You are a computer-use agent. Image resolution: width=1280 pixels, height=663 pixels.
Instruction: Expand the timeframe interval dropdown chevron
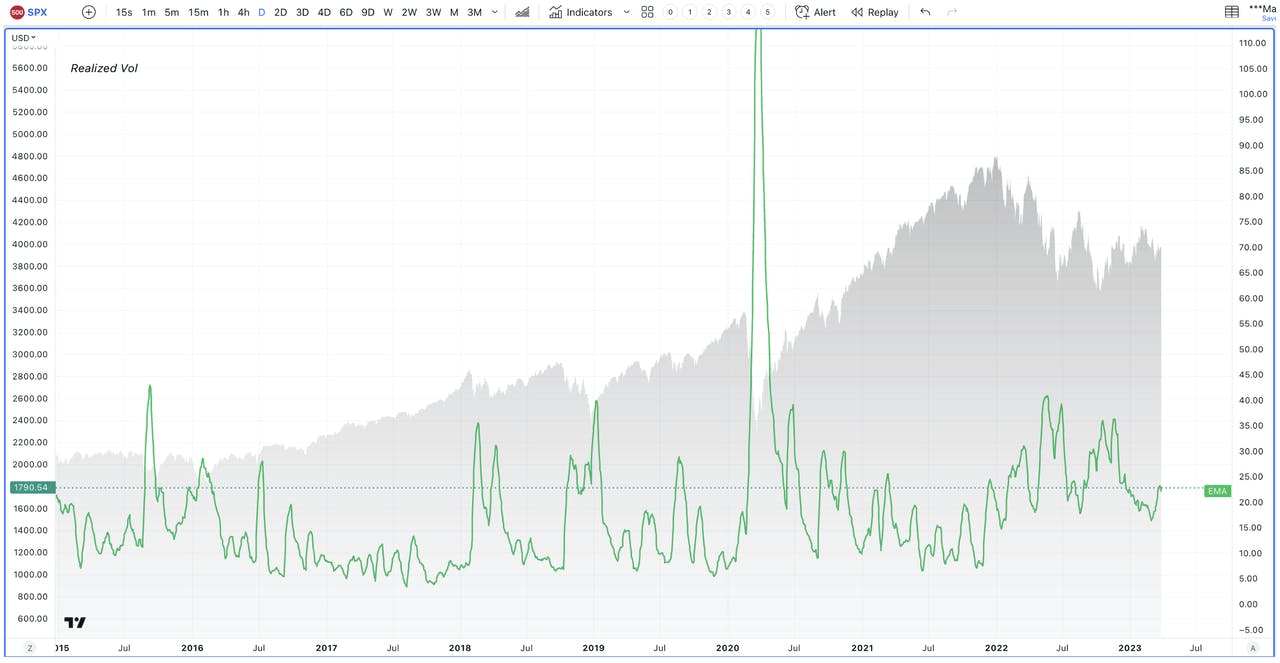tap(494, 12)
